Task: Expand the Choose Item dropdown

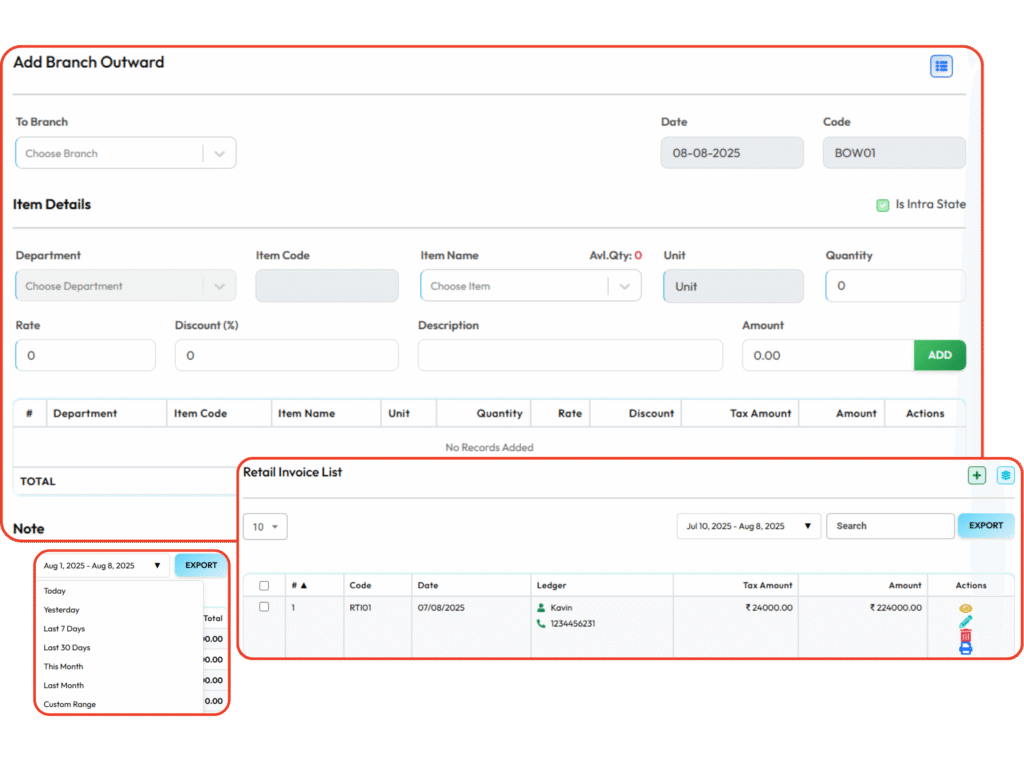Action: click(x=530, y=286)
